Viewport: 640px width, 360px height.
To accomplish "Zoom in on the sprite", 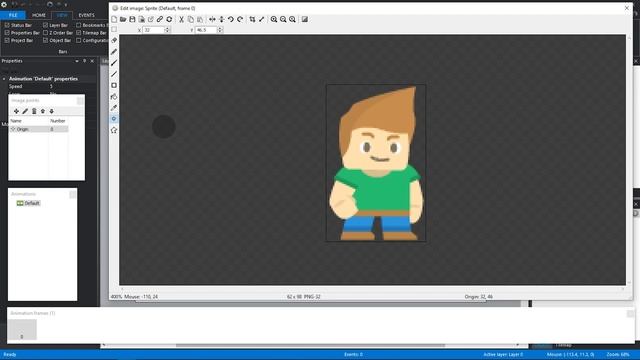I will click(274, 19).
